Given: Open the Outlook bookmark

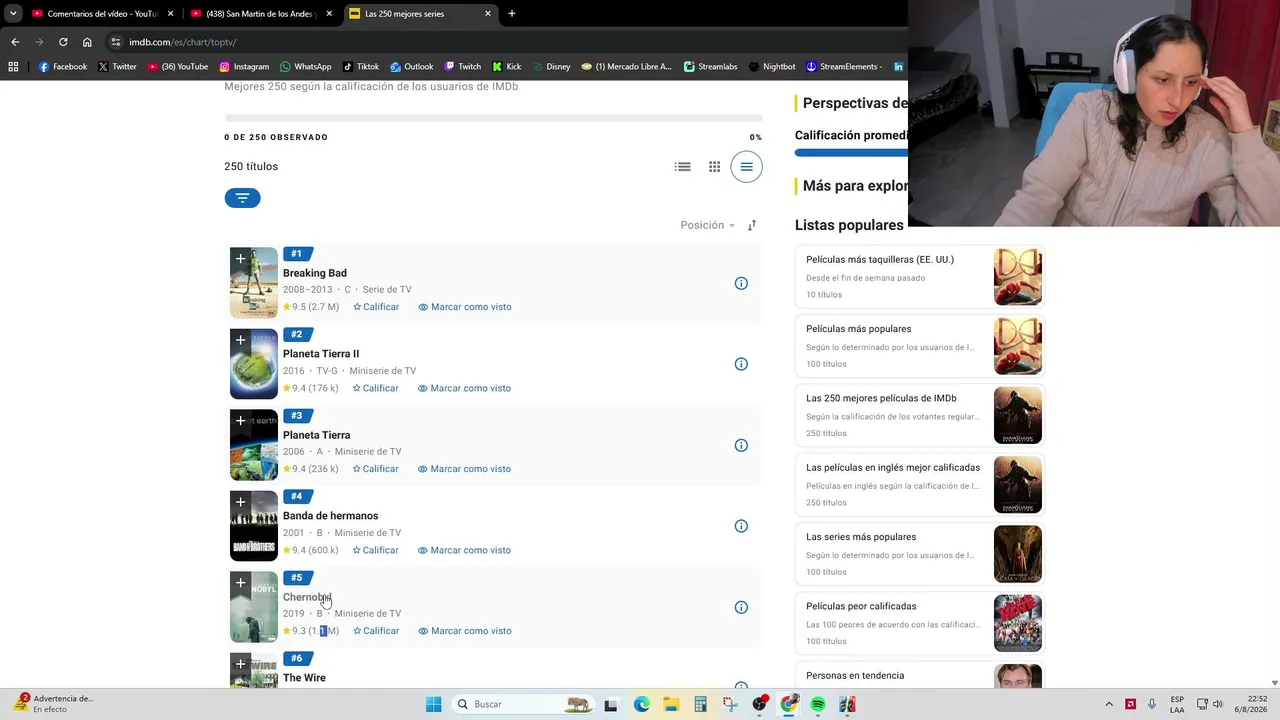Looking at the screenshot, I should point(411,67).
